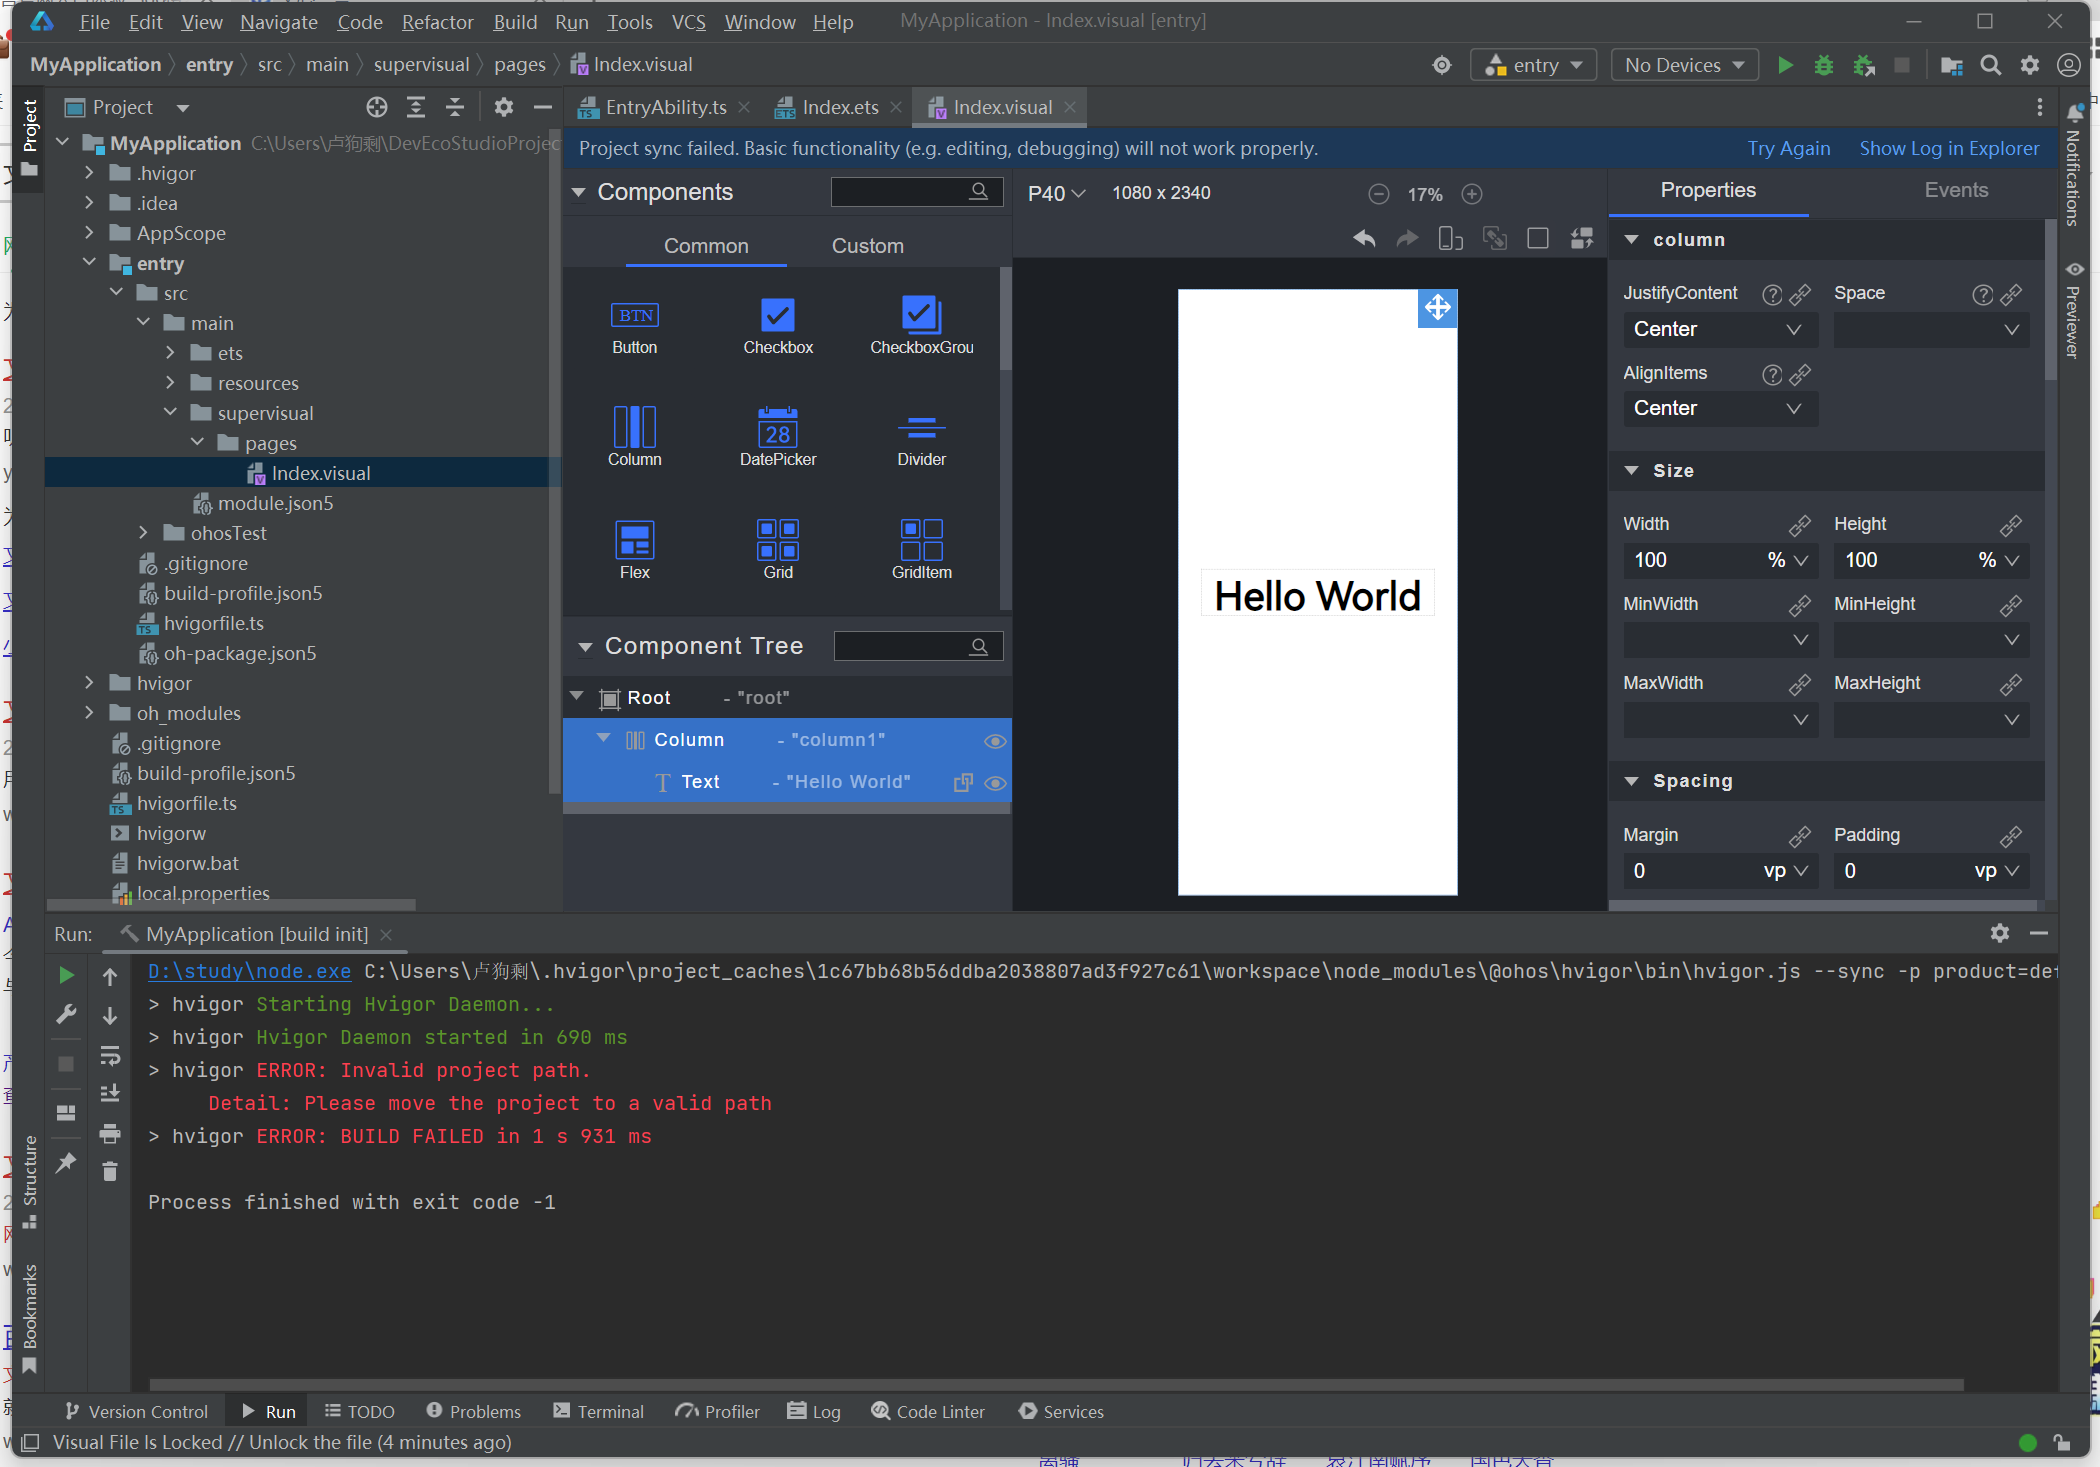Image resolution: width=2100 pixels, height=1467 pixels.
Task: Open the No Devices dropdown
Action: pyautogui.click(x=1684, y=65)
